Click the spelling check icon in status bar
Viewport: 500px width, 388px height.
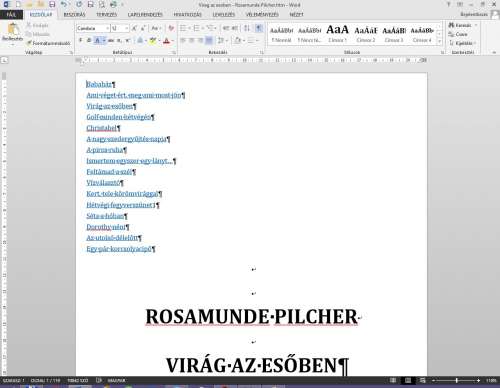99,380
